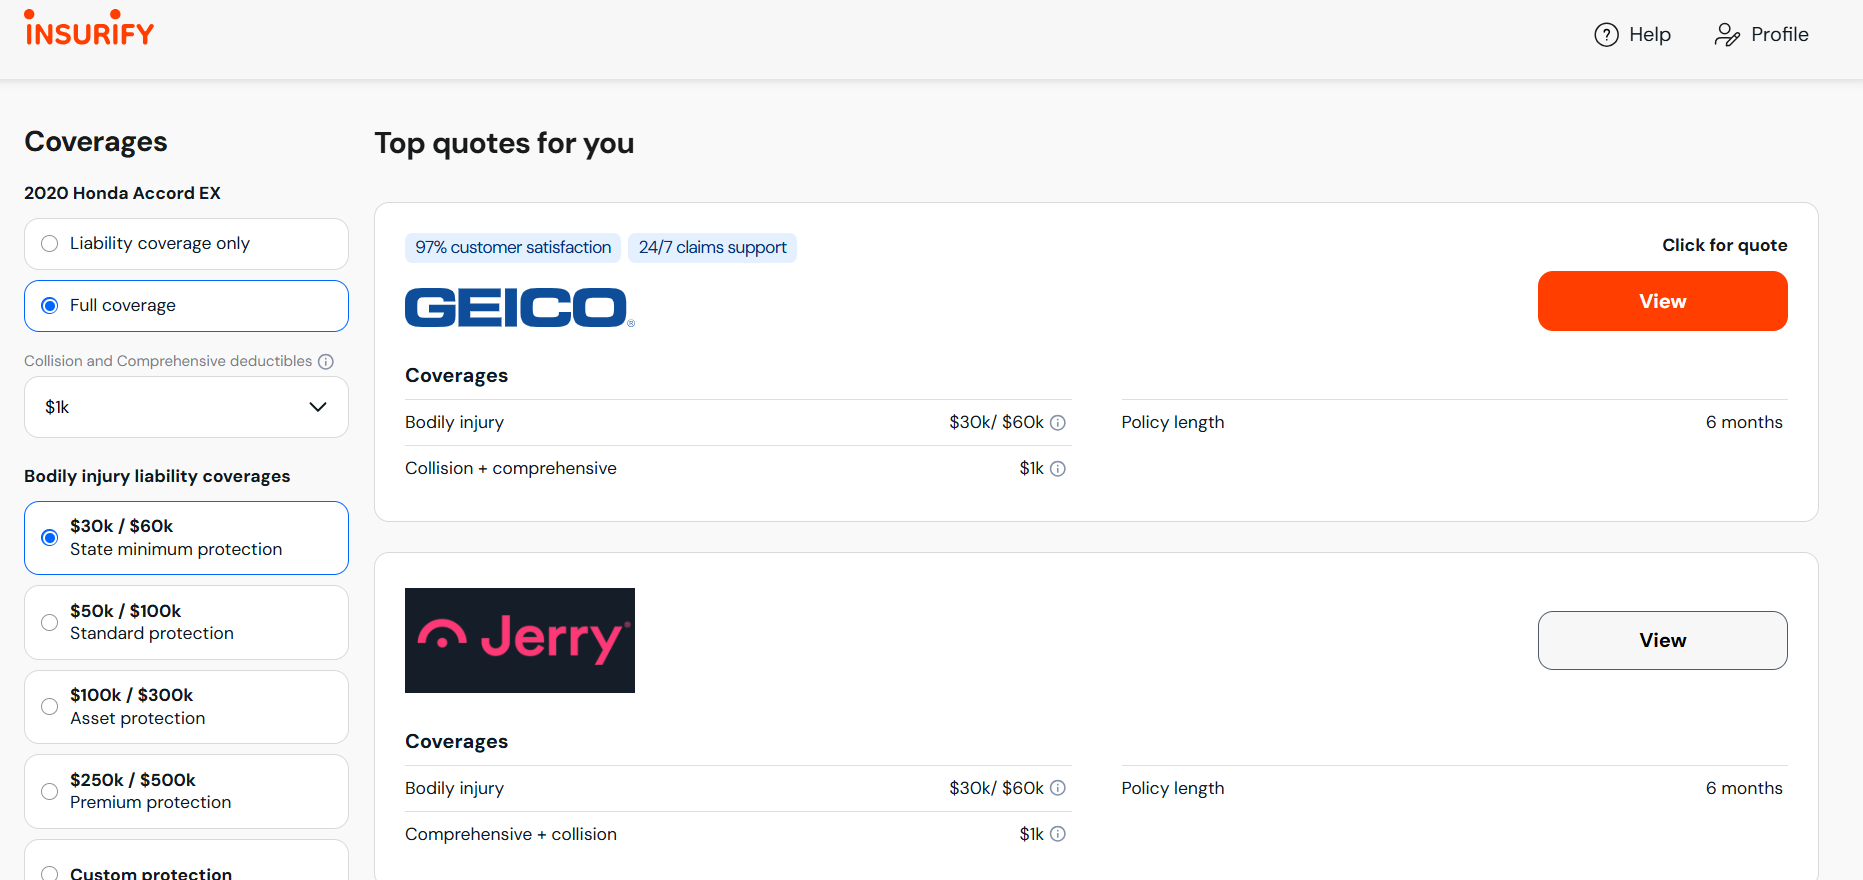Show Jerry comprehensive + collision info tooltip
1863x880 pixels.
tap(1058, 834)
